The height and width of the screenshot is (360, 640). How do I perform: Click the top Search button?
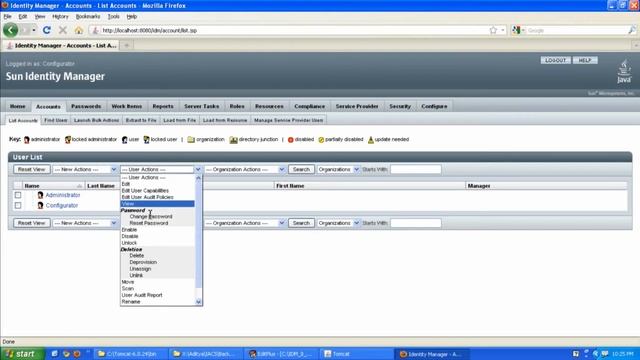[x=301, y=169]
